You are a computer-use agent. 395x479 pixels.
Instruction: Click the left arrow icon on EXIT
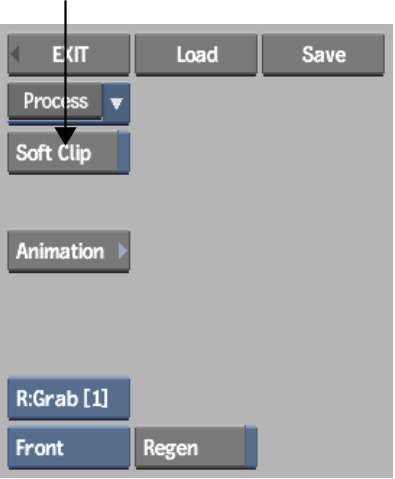[x=15, y=54]
